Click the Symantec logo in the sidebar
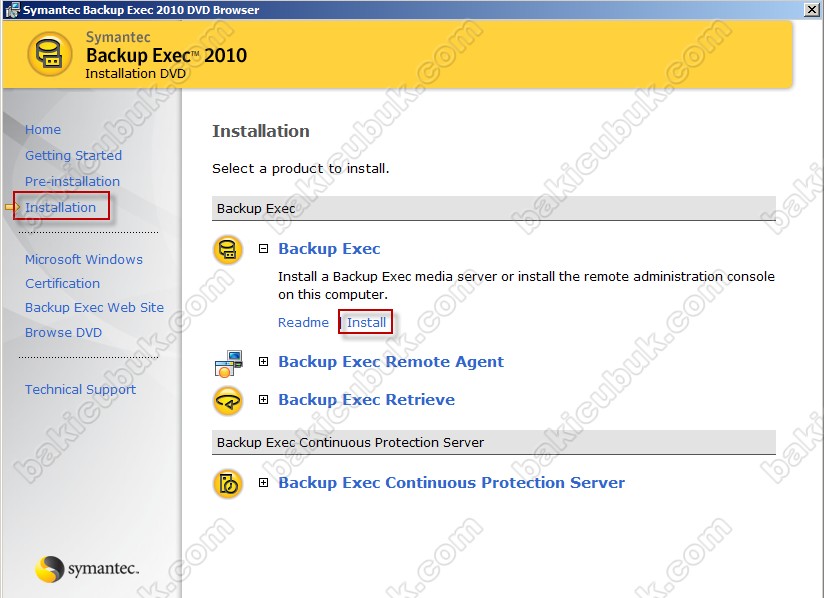Viewport: 824px width, 598px height. point(87,569)
